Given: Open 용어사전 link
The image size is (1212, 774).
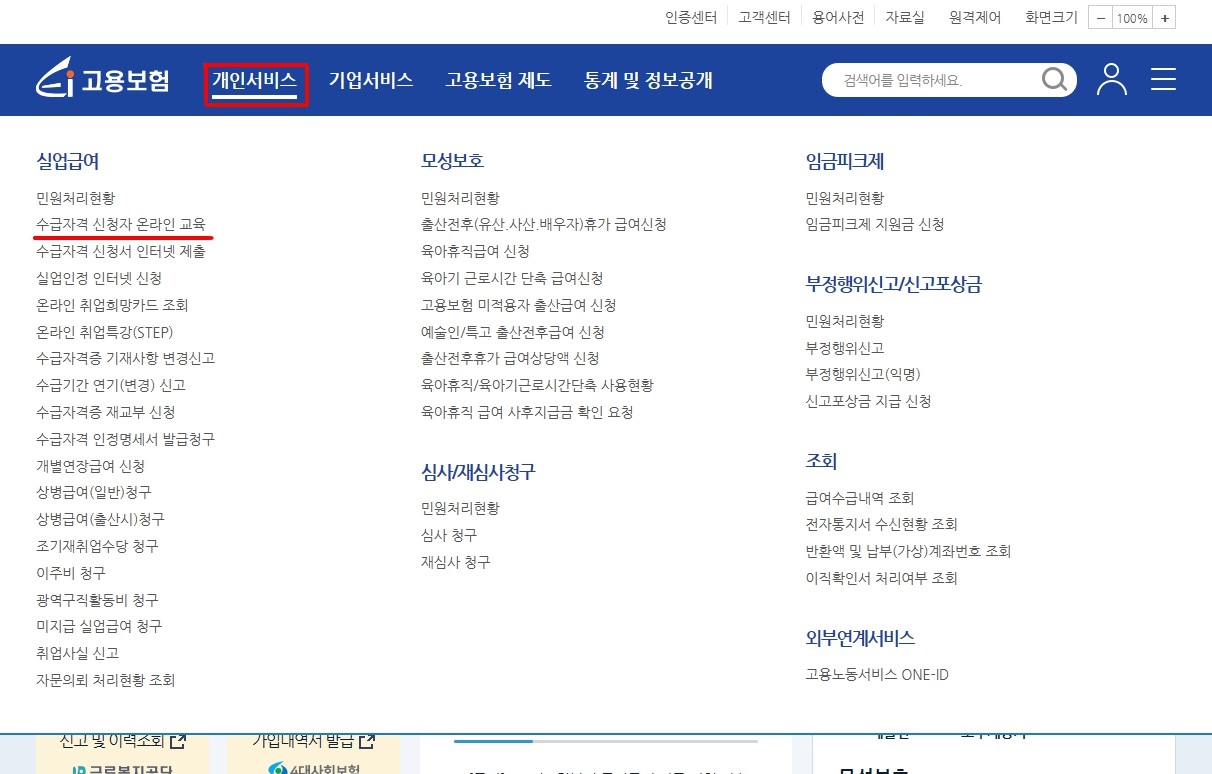Looking at the screenshot, I should coord(838,17).
